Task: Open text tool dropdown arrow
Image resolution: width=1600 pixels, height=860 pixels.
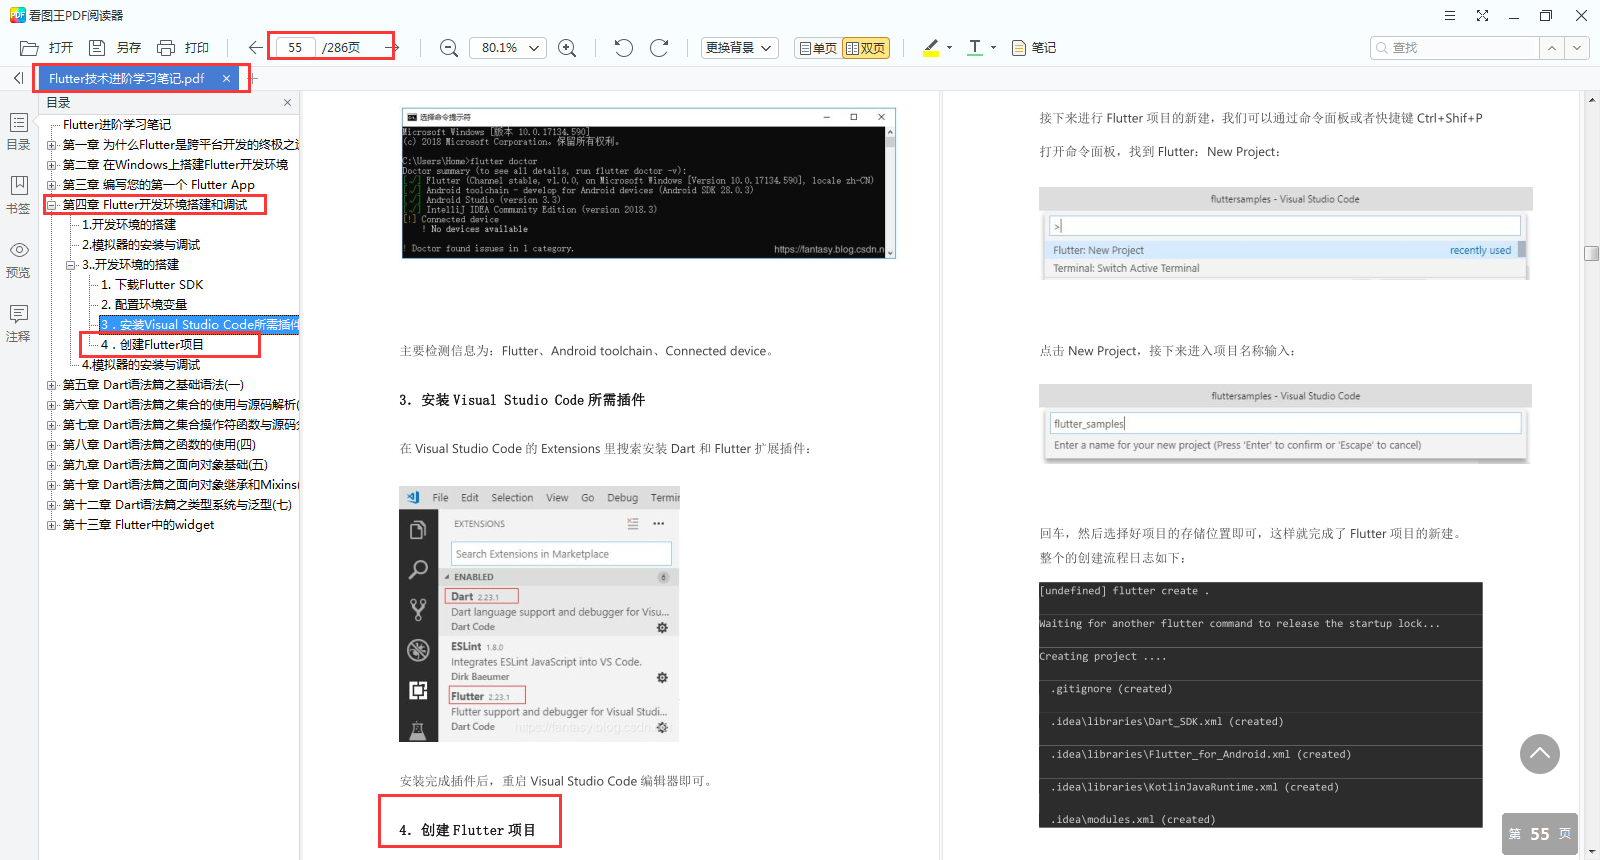Action: pos(993,47)
